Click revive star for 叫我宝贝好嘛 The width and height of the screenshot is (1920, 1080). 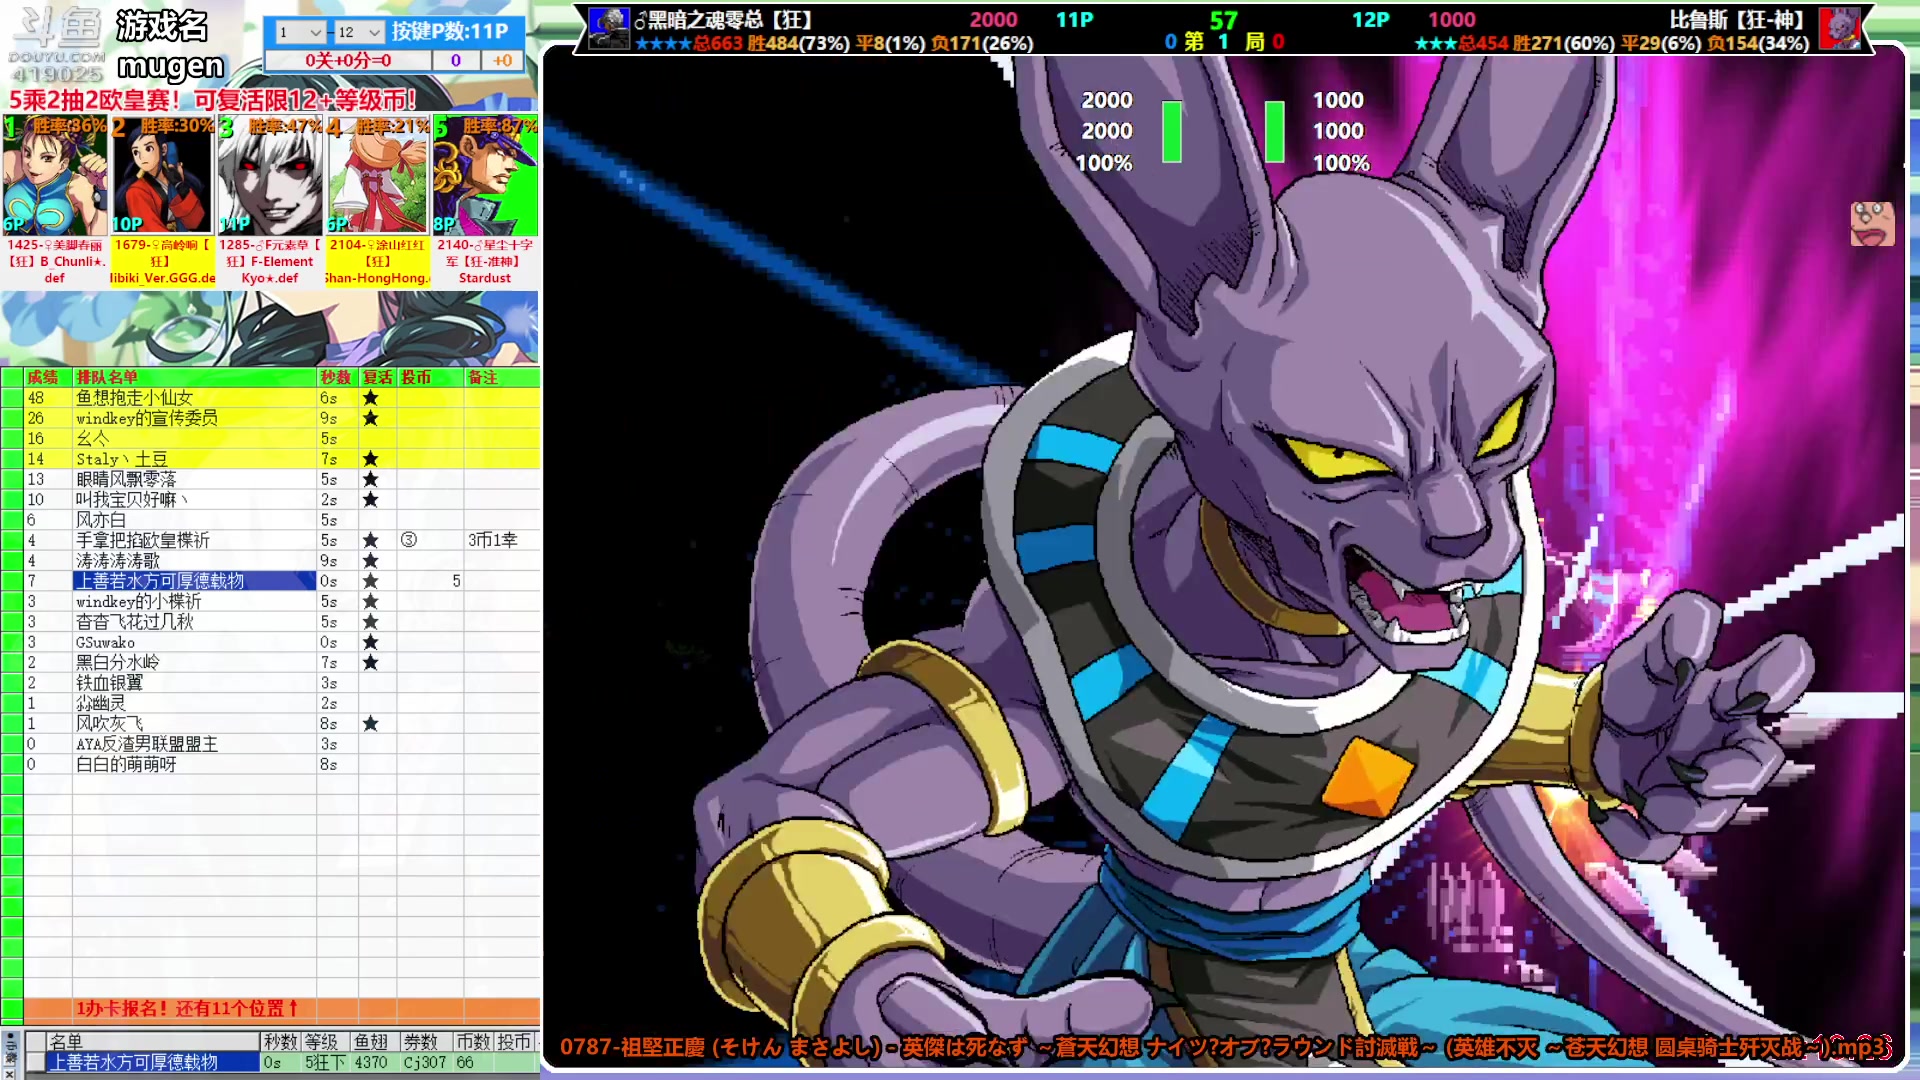point(370,499)
